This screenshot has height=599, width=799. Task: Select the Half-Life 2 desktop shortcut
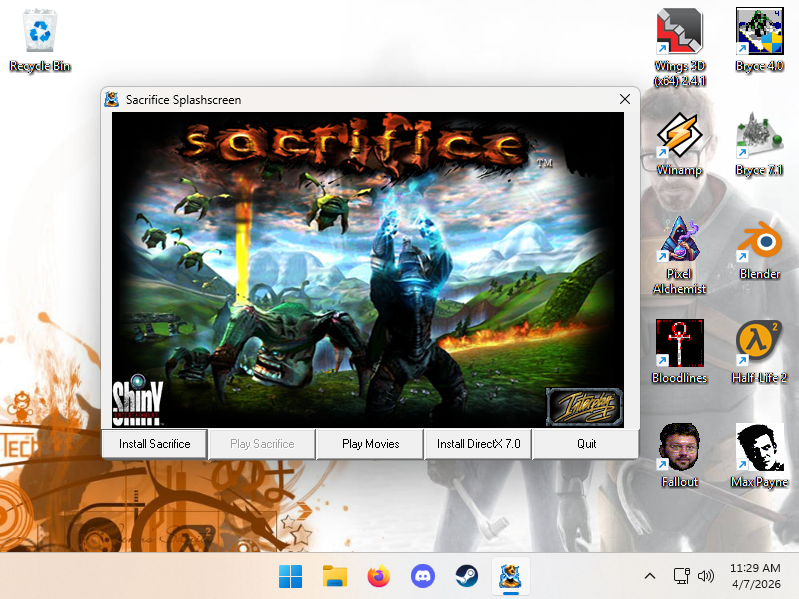(x=759, y=351)
